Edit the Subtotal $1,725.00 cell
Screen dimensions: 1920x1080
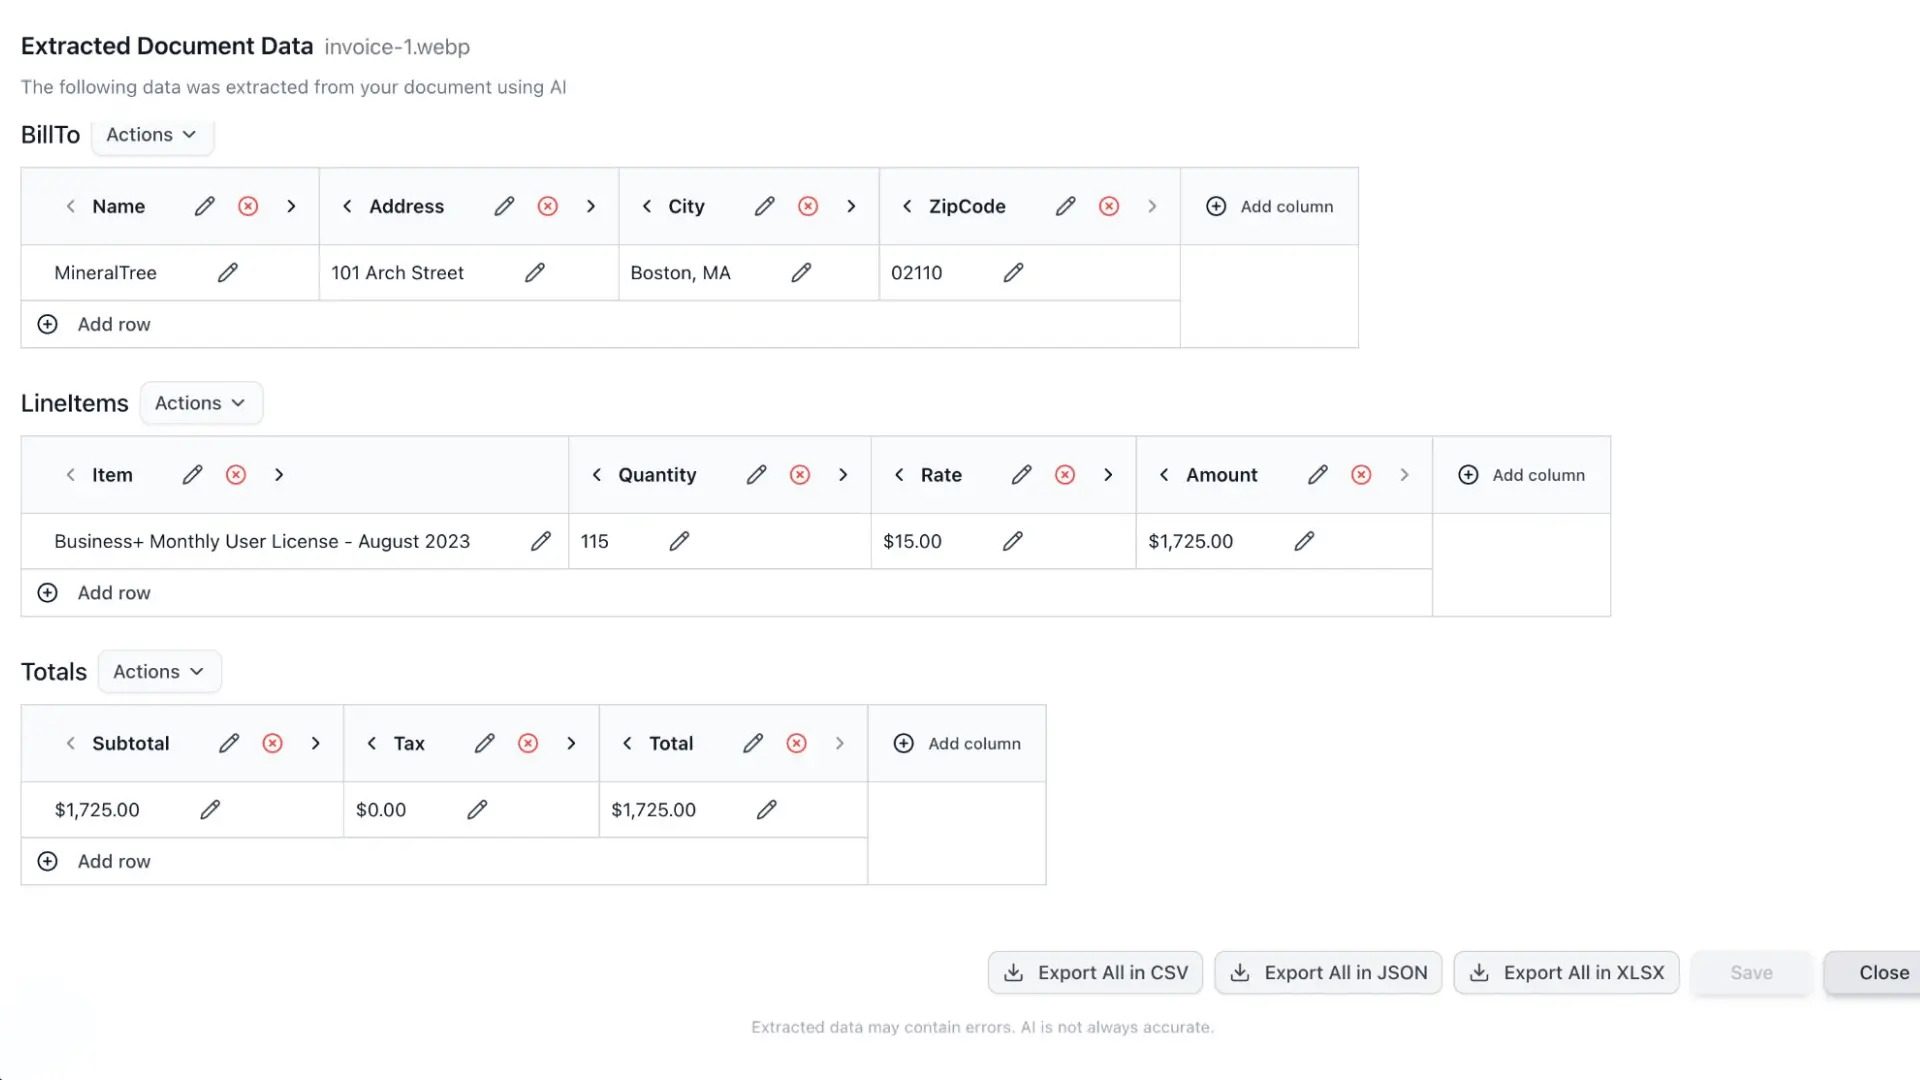(210, 810)
